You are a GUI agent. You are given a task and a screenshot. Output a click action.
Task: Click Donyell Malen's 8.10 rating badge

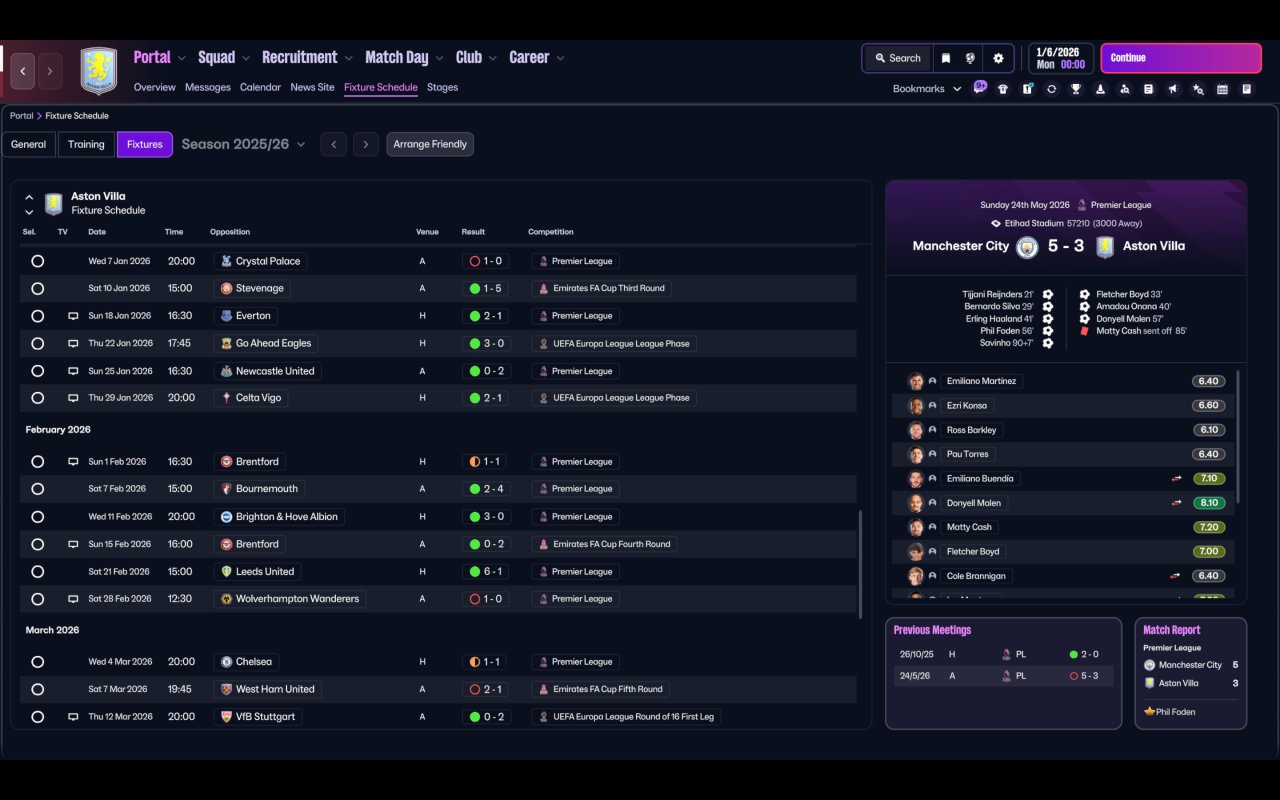click(x=1209, y=503)
